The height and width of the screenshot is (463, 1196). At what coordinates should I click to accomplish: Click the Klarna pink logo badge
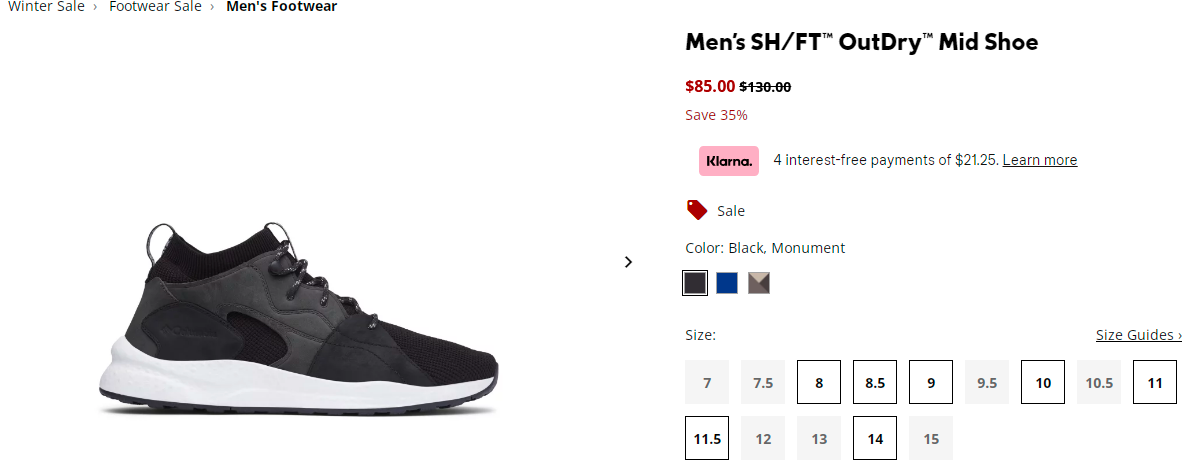coord(728,161)
